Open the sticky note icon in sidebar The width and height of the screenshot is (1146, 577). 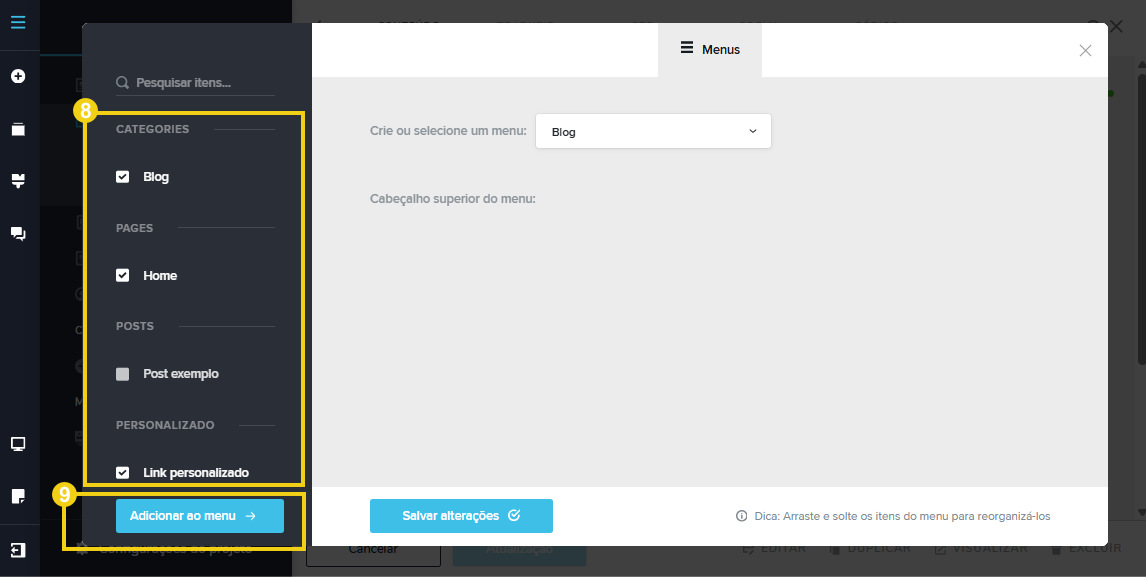pyautogui.click(x=18, y=497)
